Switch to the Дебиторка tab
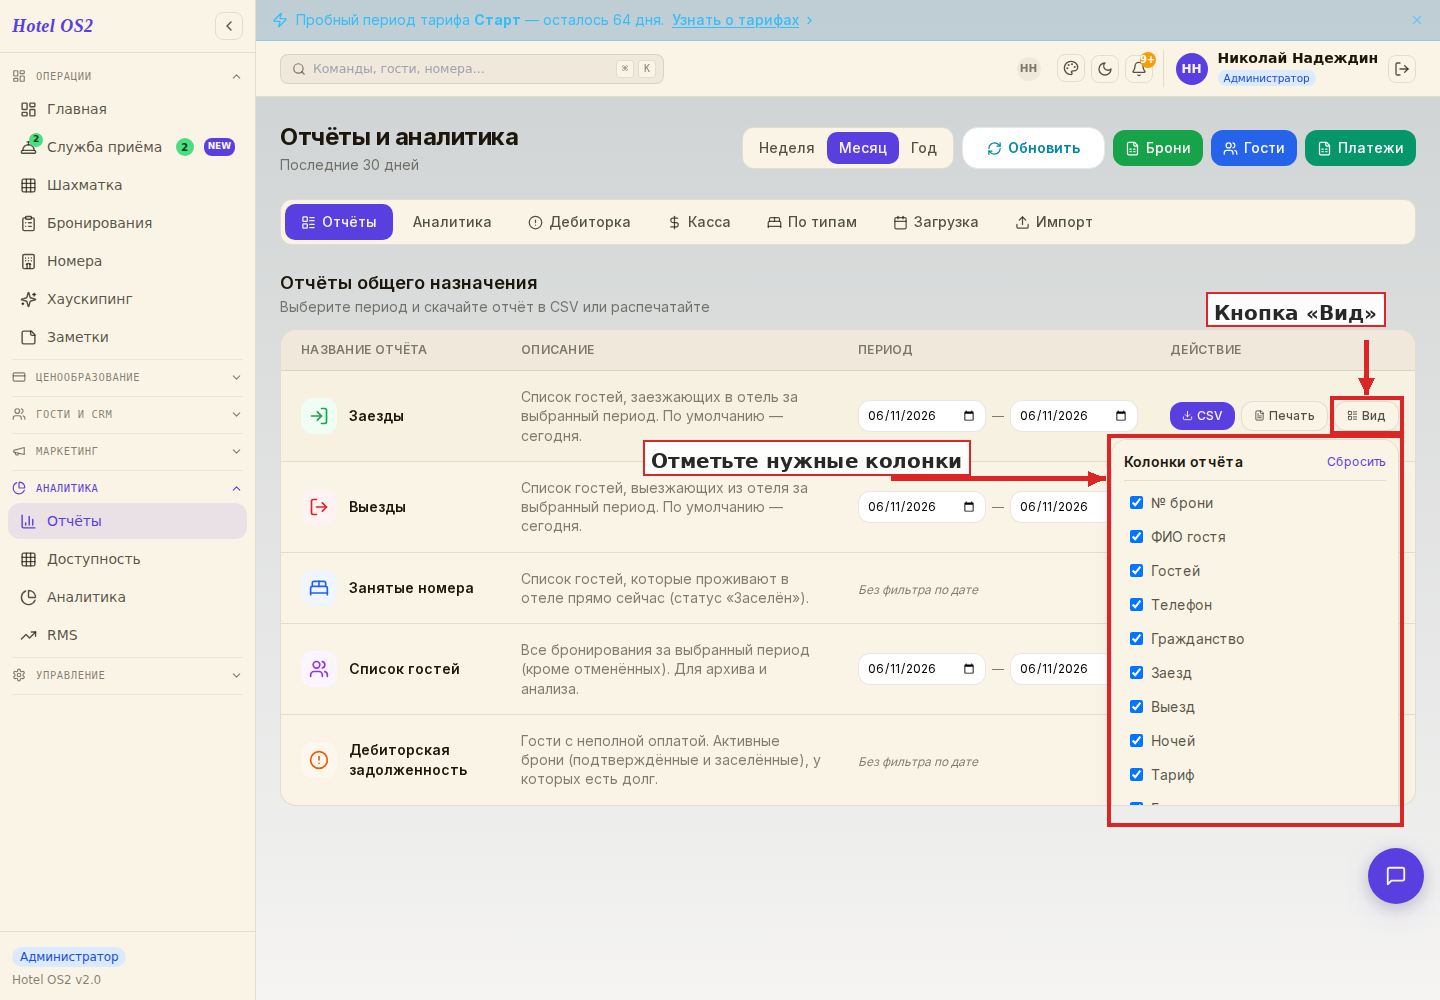This screenshot has width=1440, height=1000. 579,222
